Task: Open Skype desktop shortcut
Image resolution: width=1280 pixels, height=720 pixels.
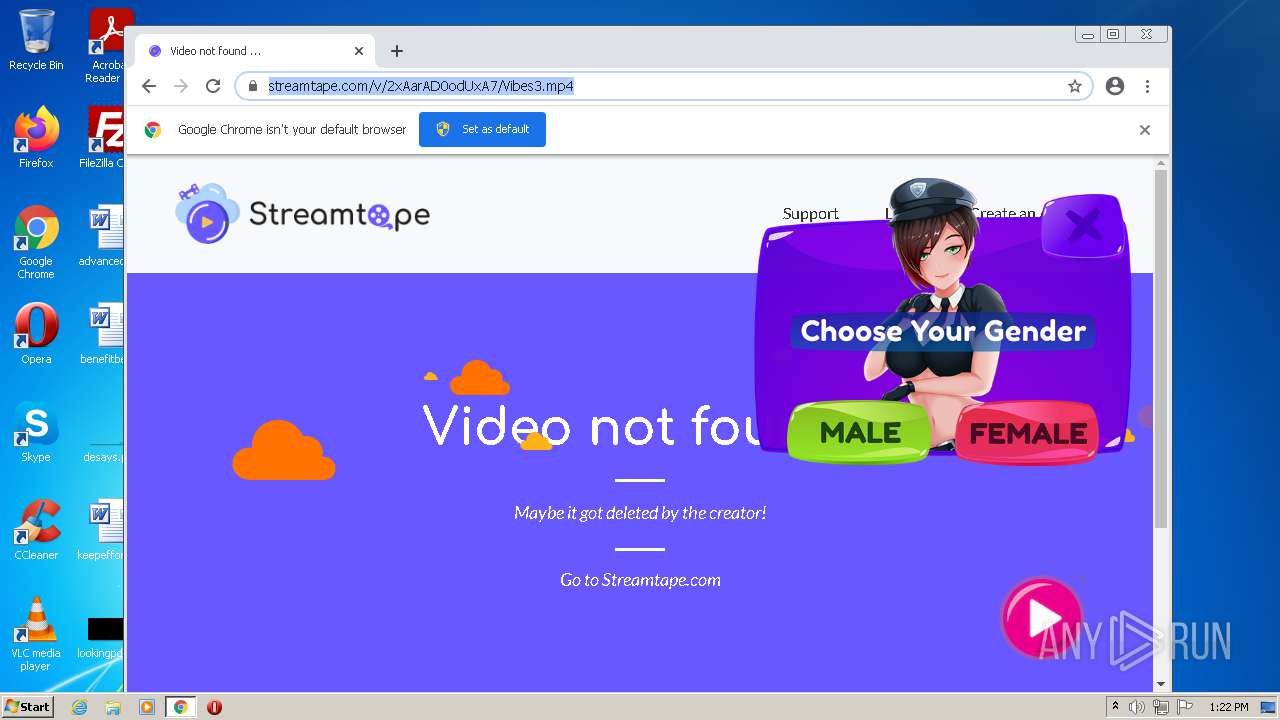Action: coord(36,431)
